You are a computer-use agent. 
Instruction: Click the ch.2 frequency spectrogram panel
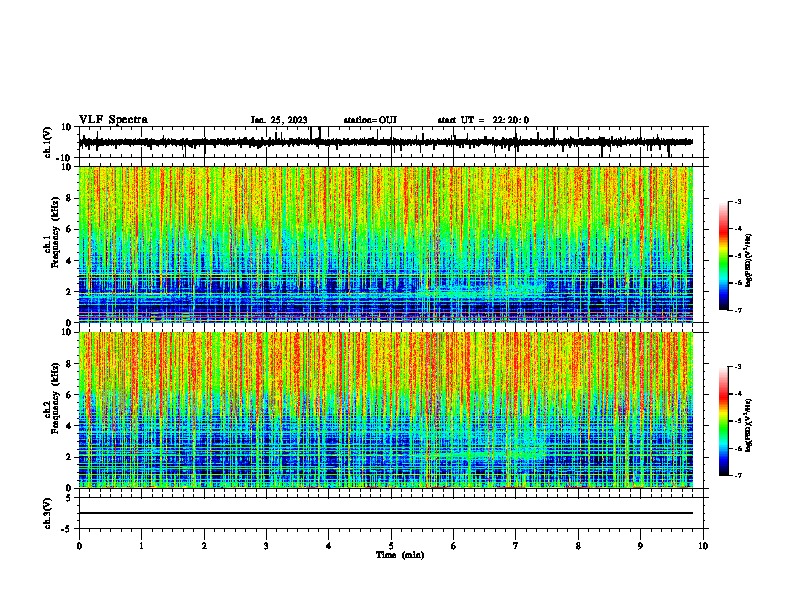(x=386, y=410)
